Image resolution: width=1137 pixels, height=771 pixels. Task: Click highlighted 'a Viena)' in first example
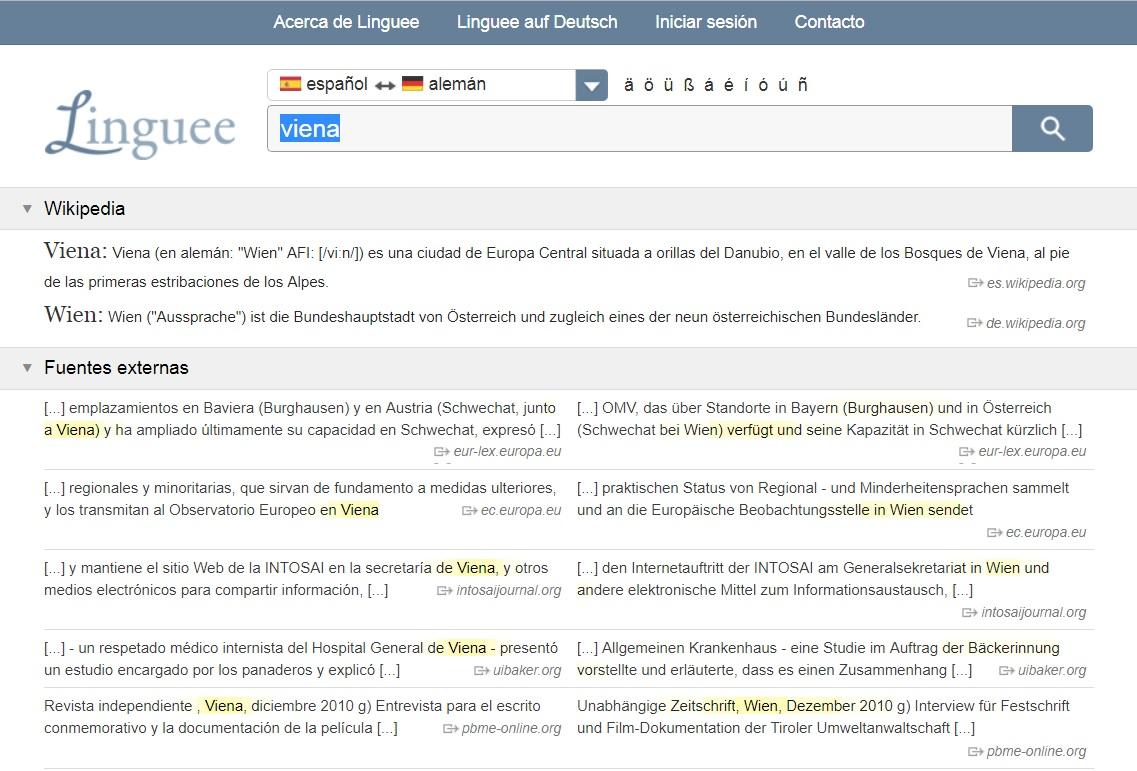72,430
